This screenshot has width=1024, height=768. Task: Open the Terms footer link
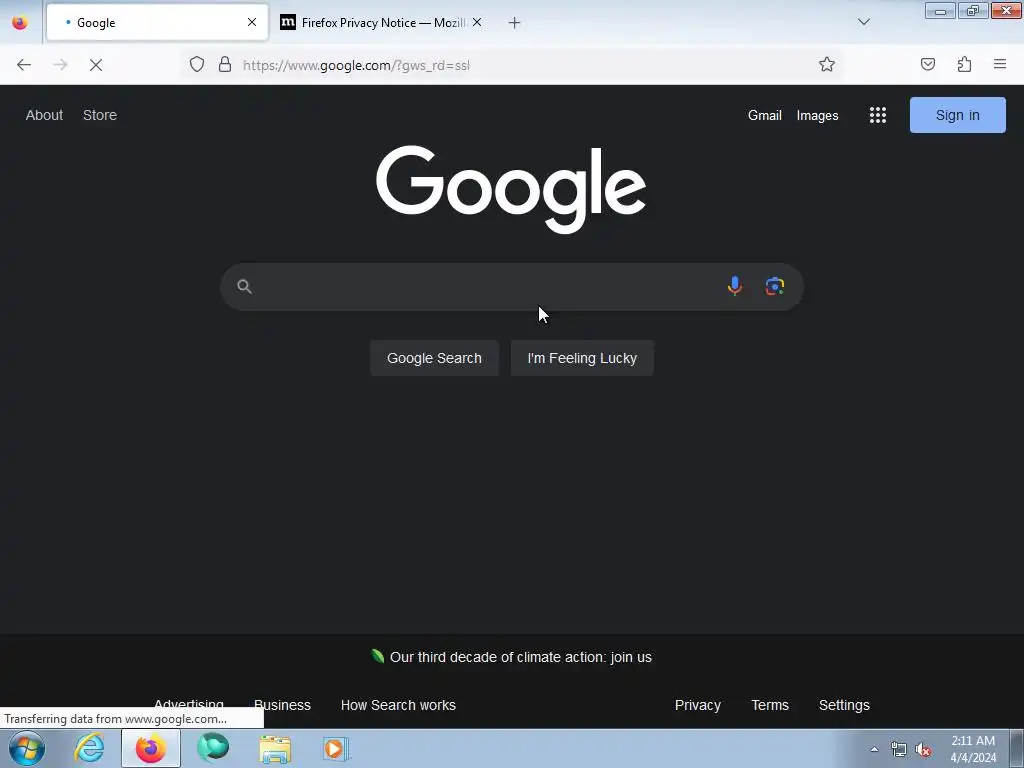click(x=770, y=705)
